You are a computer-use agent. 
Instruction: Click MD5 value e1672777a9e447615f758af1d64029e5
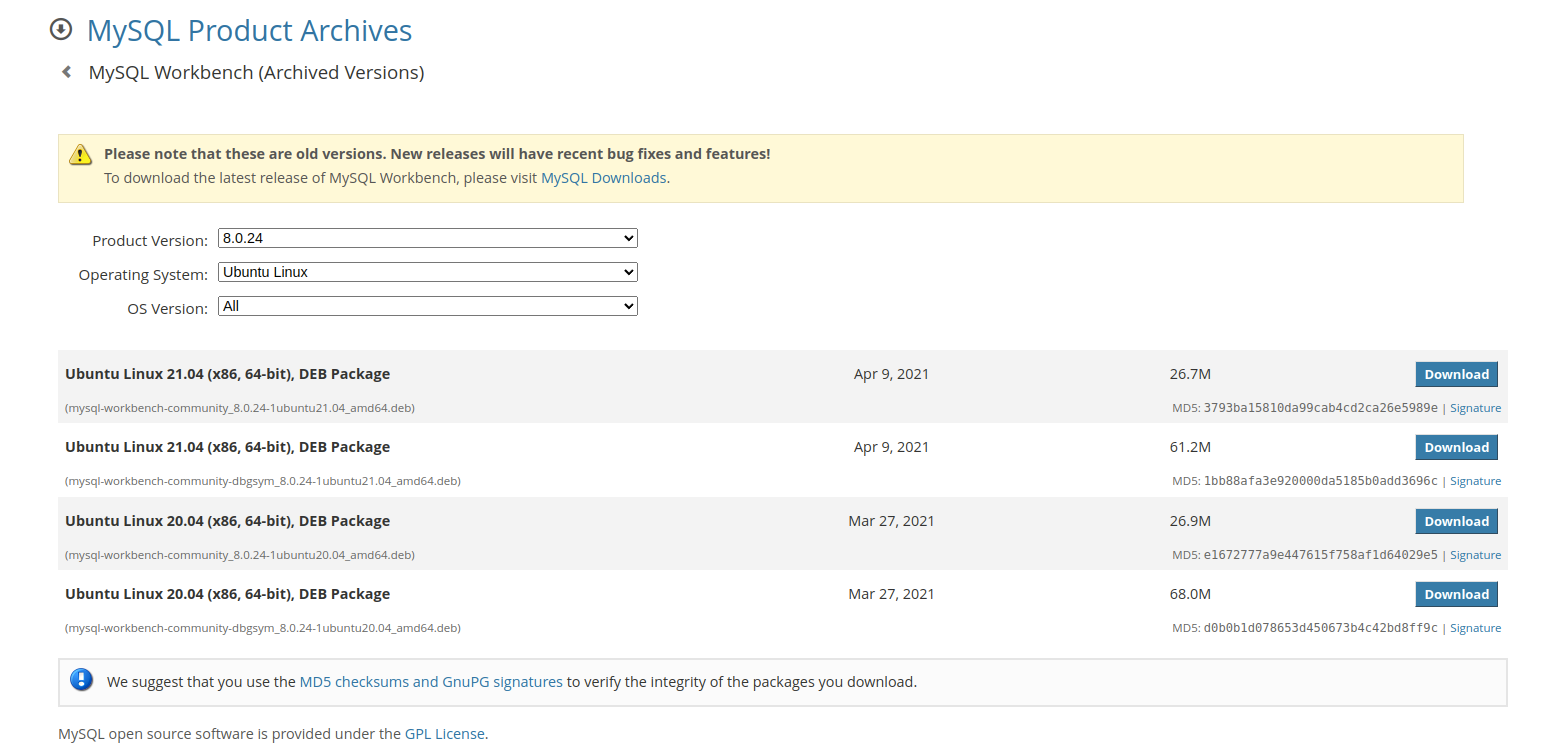pyautogui.click(x=1320, y=555)
